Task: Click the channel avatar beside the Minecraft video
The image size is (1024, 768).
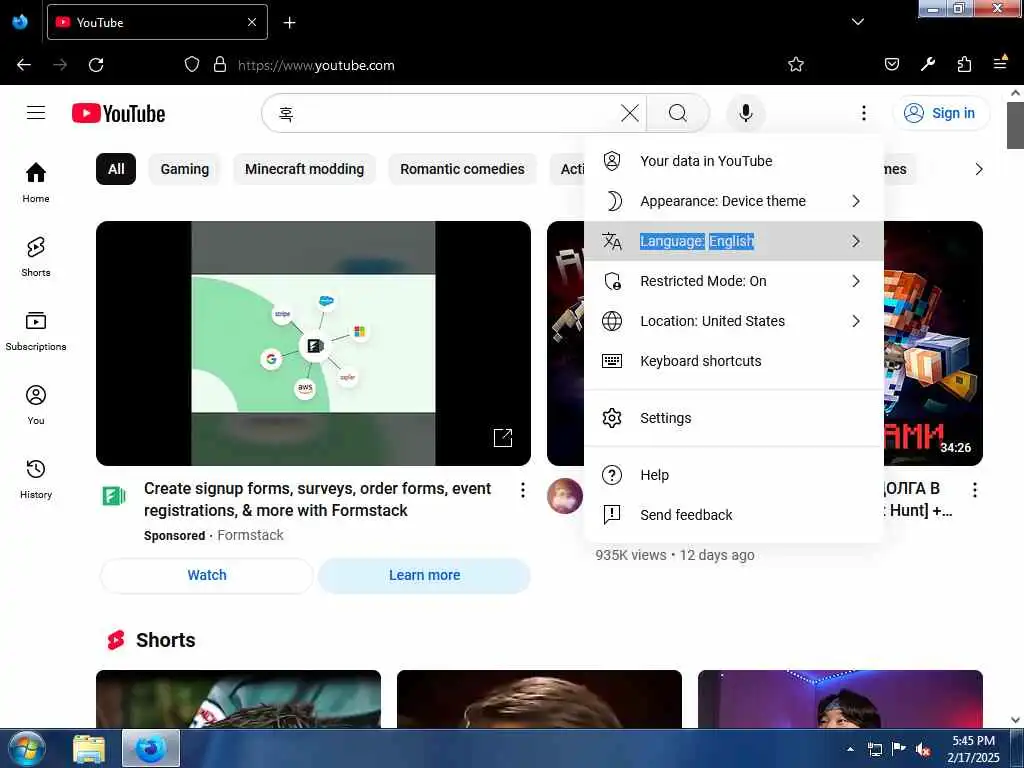Action: (565, 496)
